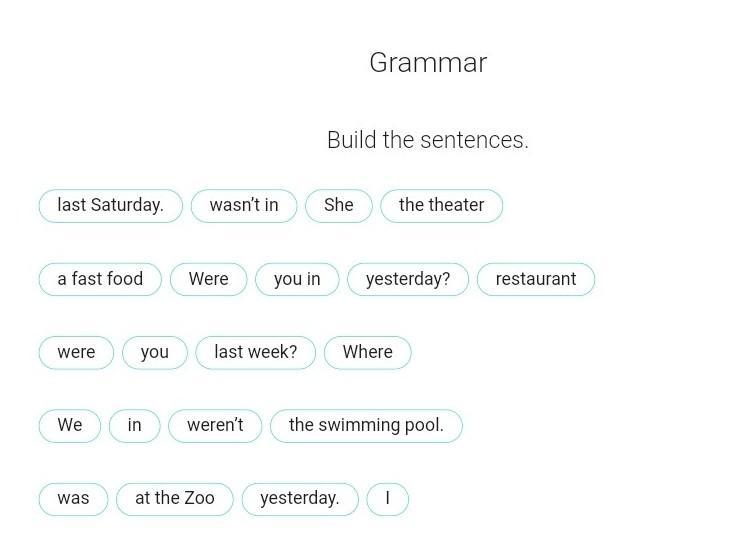Choose the 'She' word chip

pyautogui.click(x=339, y=206)
